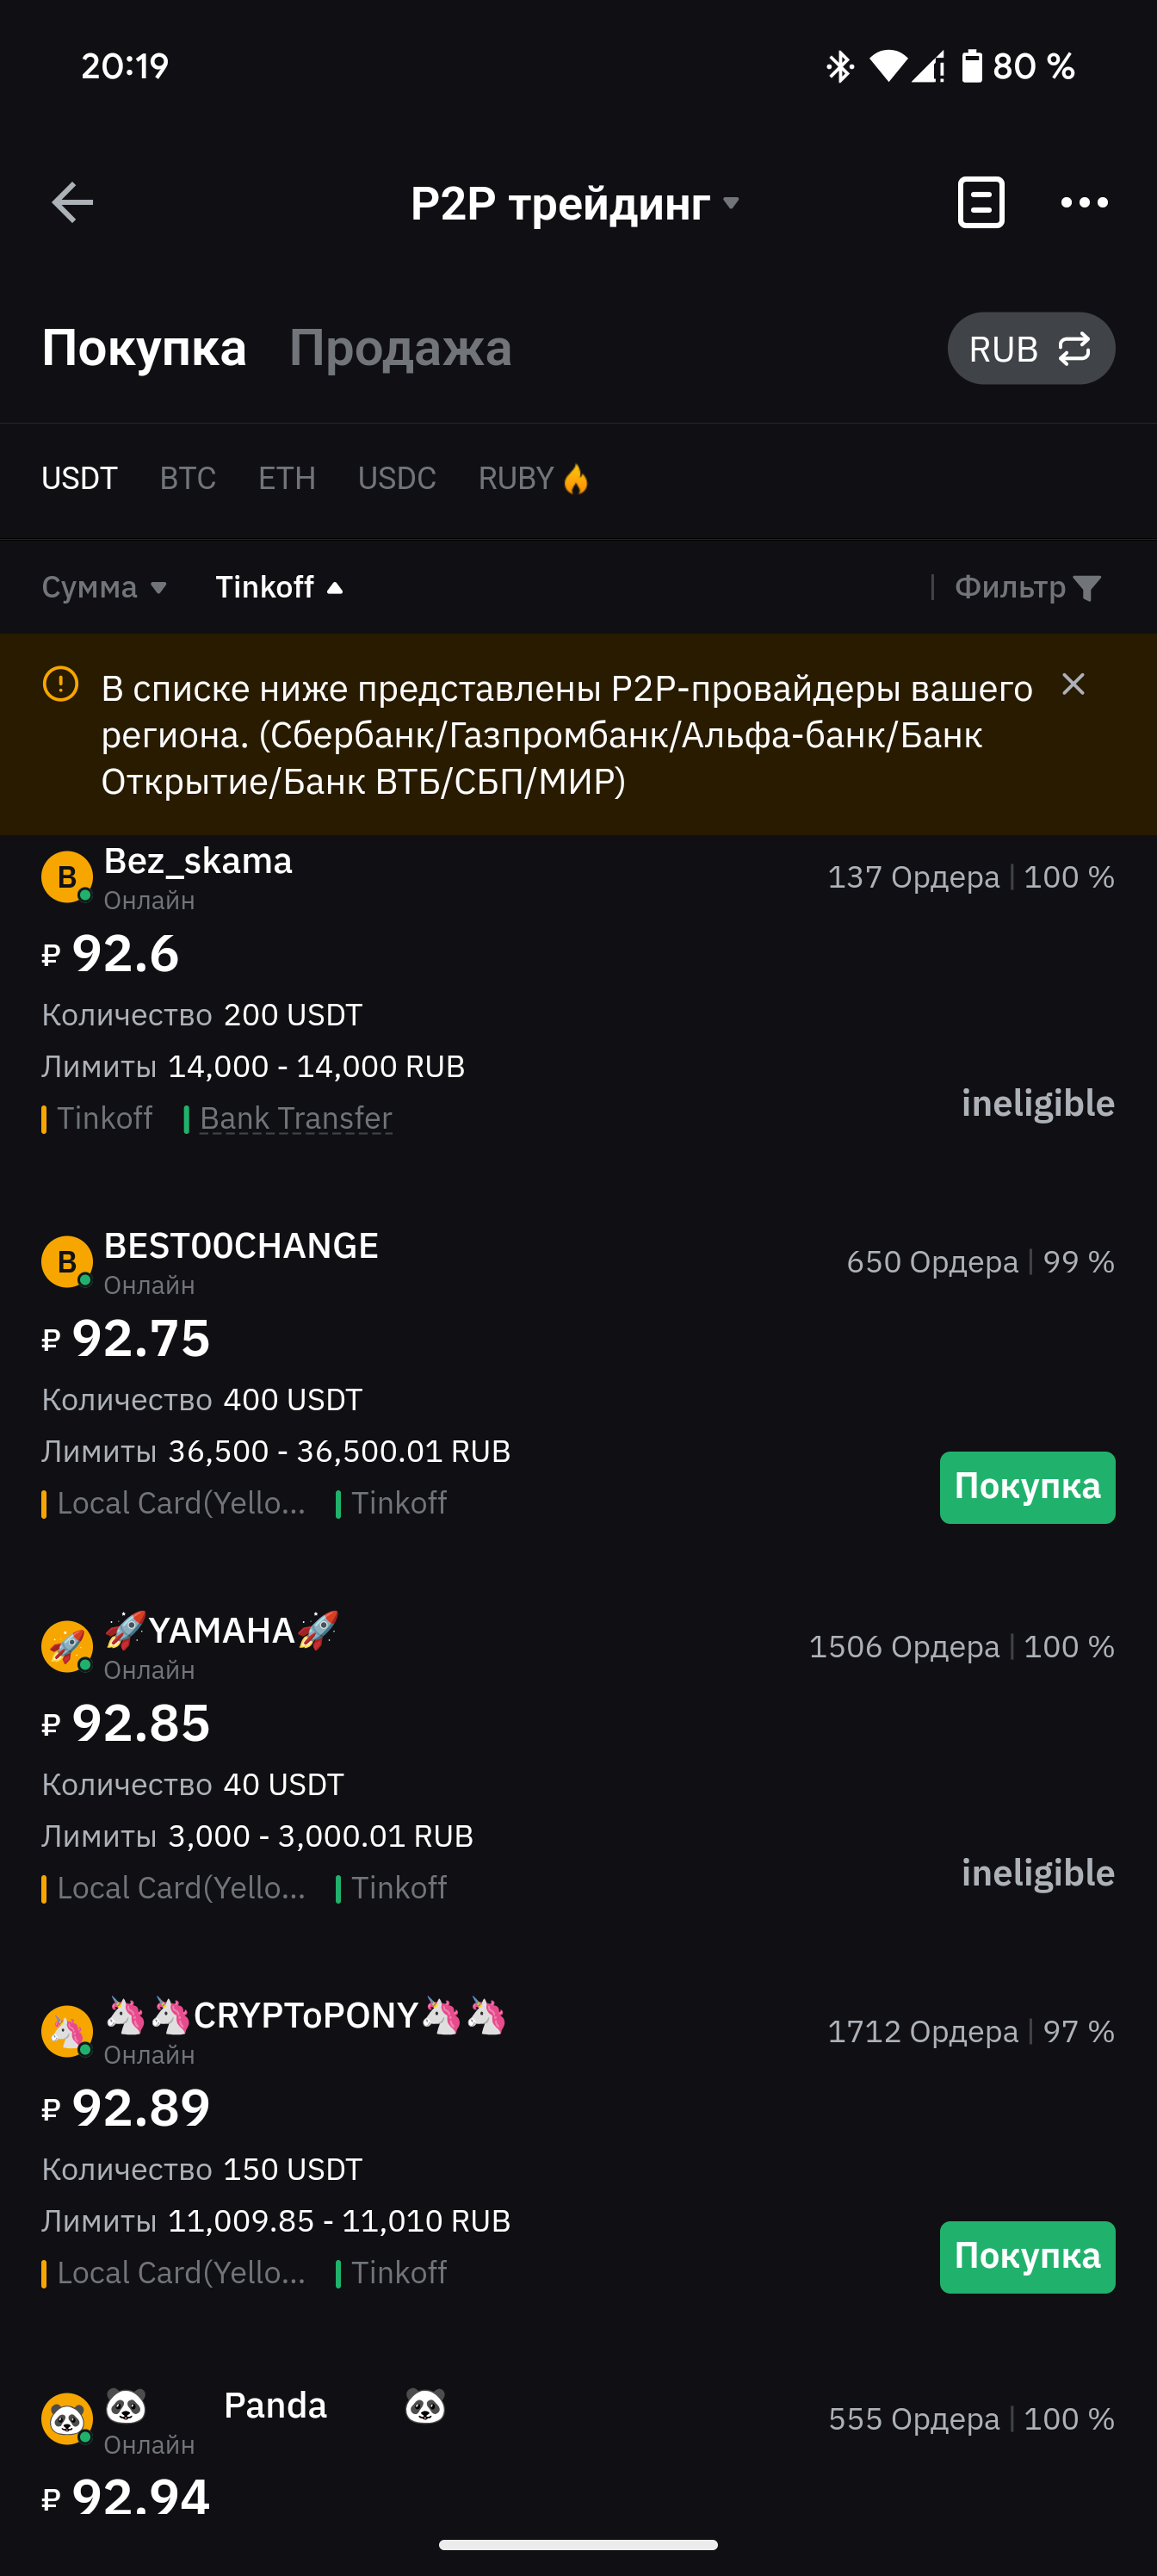The width and height of the screenshot is (1157, 2576).
Task: Select the BTC coin tab
Action: click(x=188, y=479)
